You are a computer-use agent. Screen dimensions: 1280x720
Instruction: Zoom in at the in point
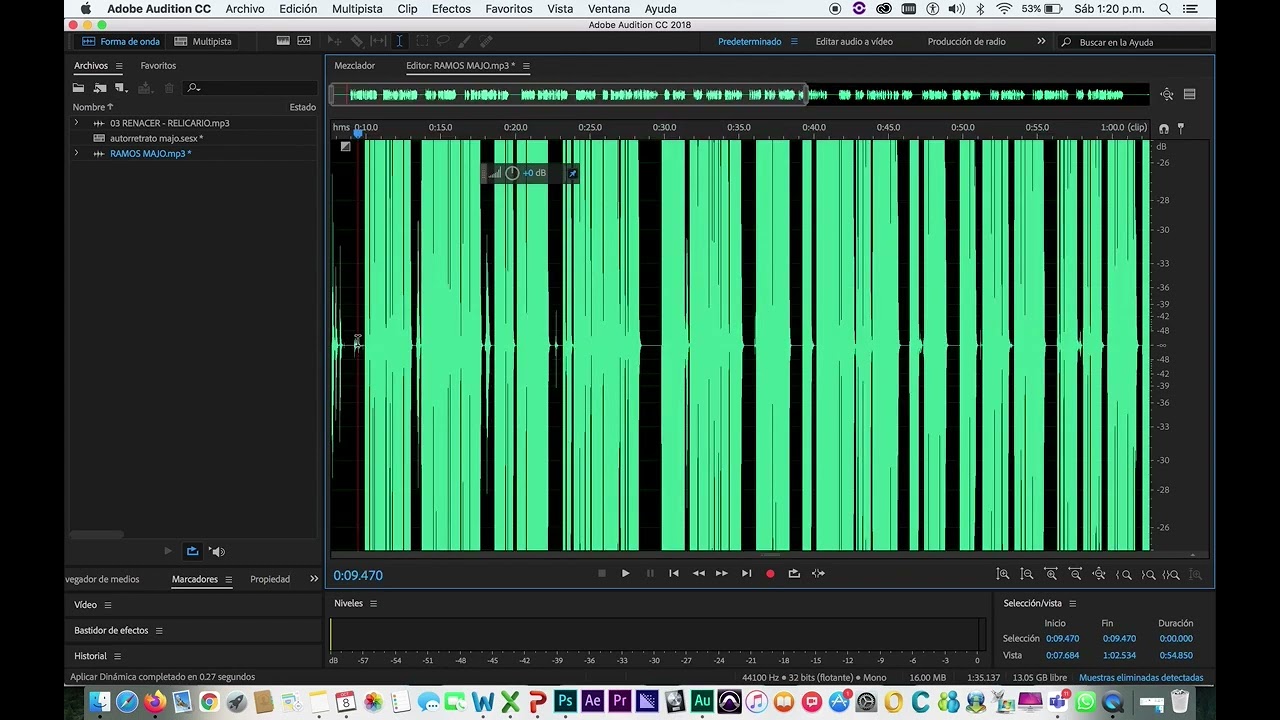tap(1124, 574)
